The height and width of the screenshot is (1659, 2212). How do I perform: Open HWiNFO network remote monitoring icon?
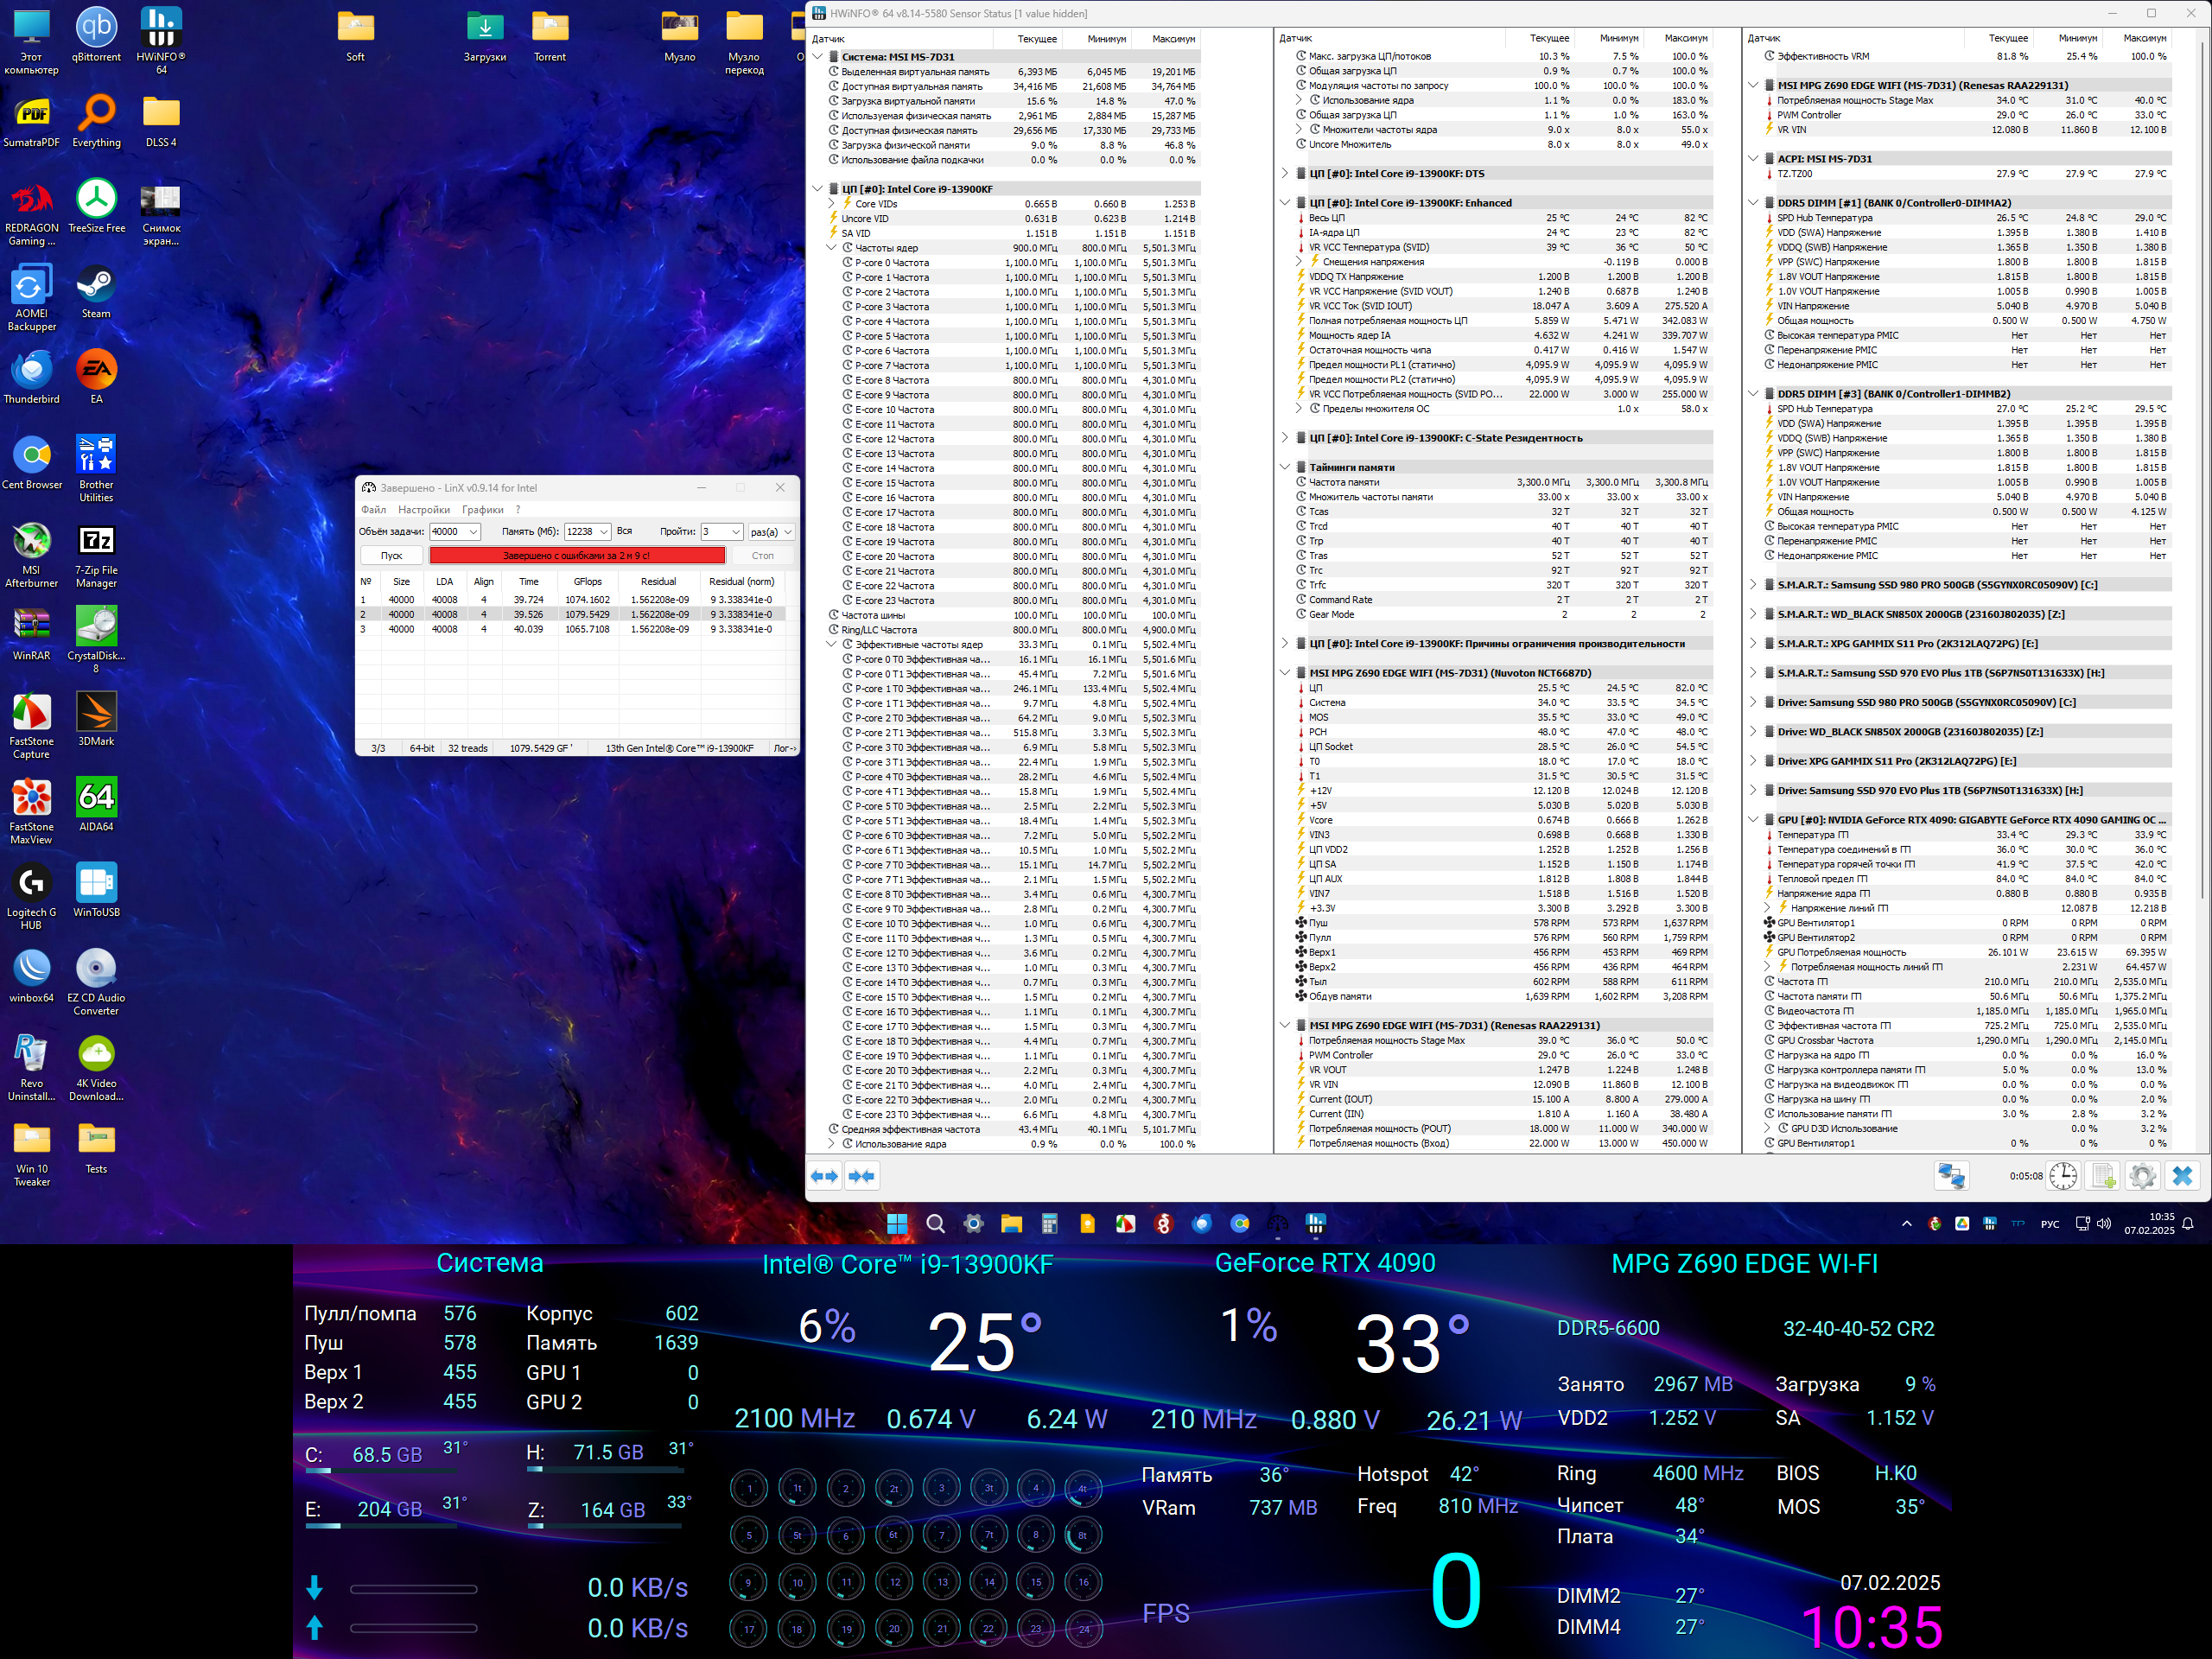[x=1950, y=1176]
